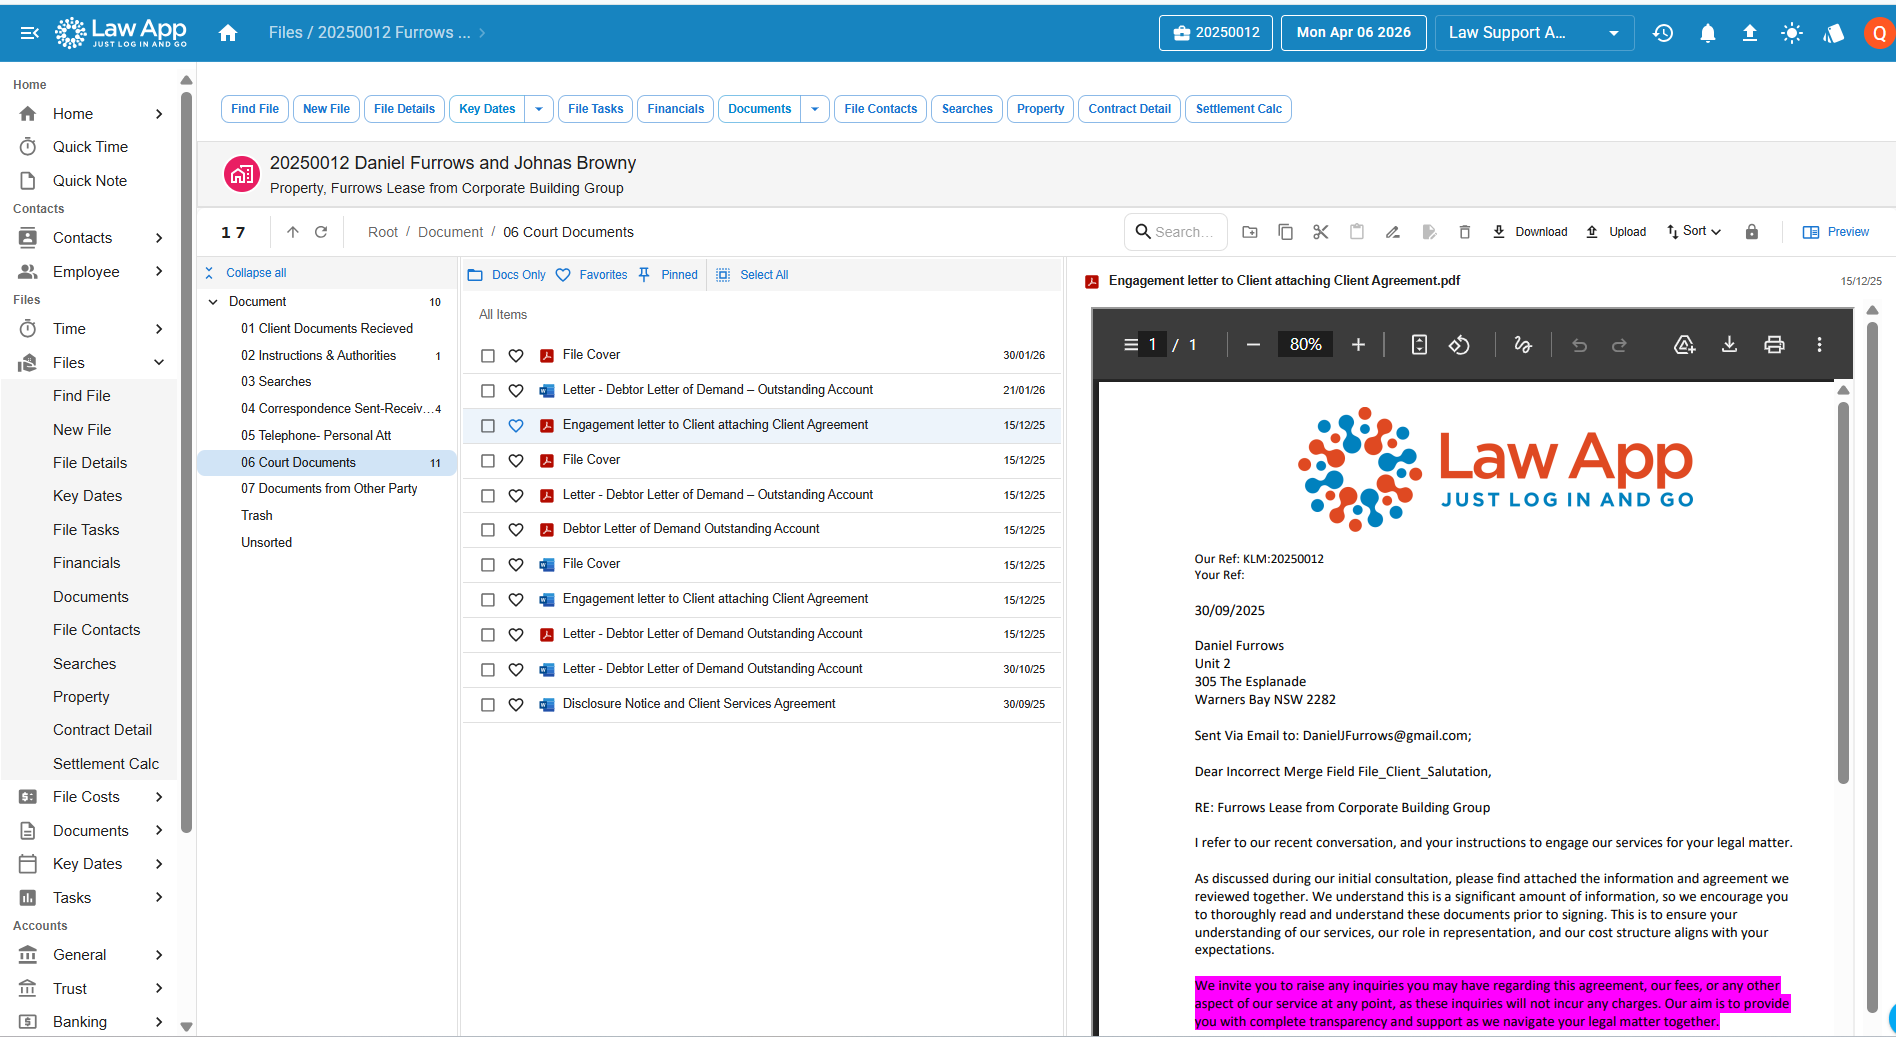Open the Settlement Calc tab
Viewport: 1896px width, 1037px height.
tap(1238, 109)
